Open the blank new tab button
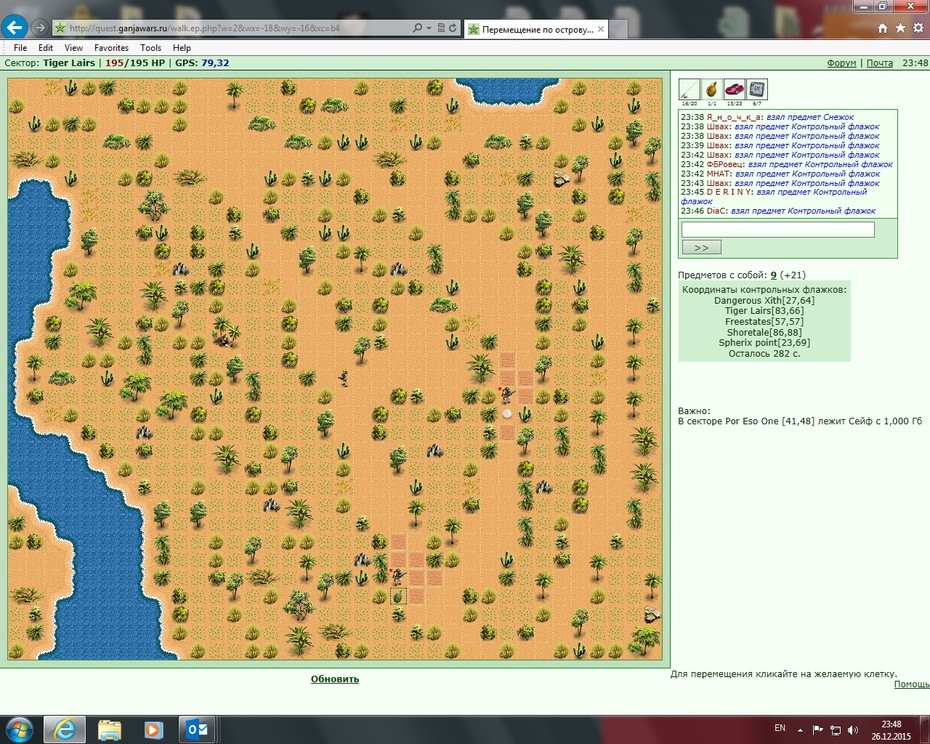 click(x=618, y=29)
